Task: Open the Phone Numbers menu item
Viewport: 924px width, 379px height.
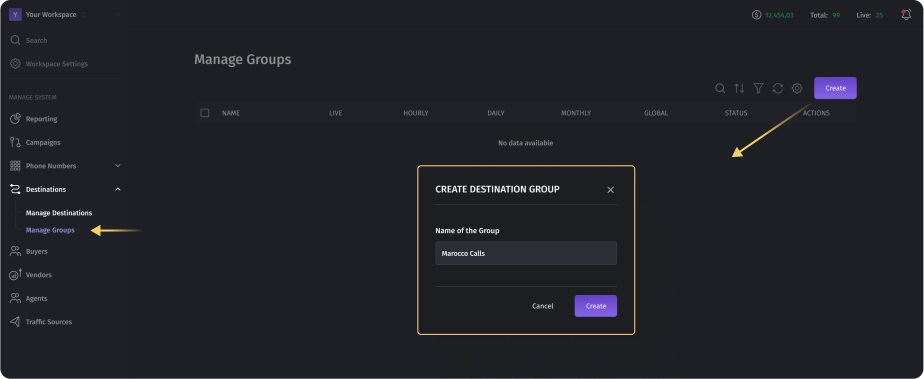Action: coord(51,166)
